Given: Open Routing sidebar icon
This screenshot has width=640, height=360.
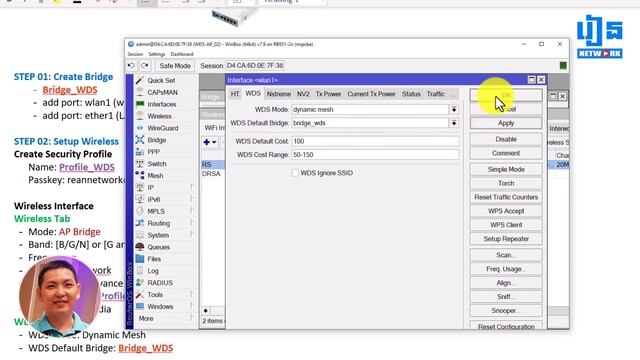Looking at the screenshot, I should tap(140, 223).
